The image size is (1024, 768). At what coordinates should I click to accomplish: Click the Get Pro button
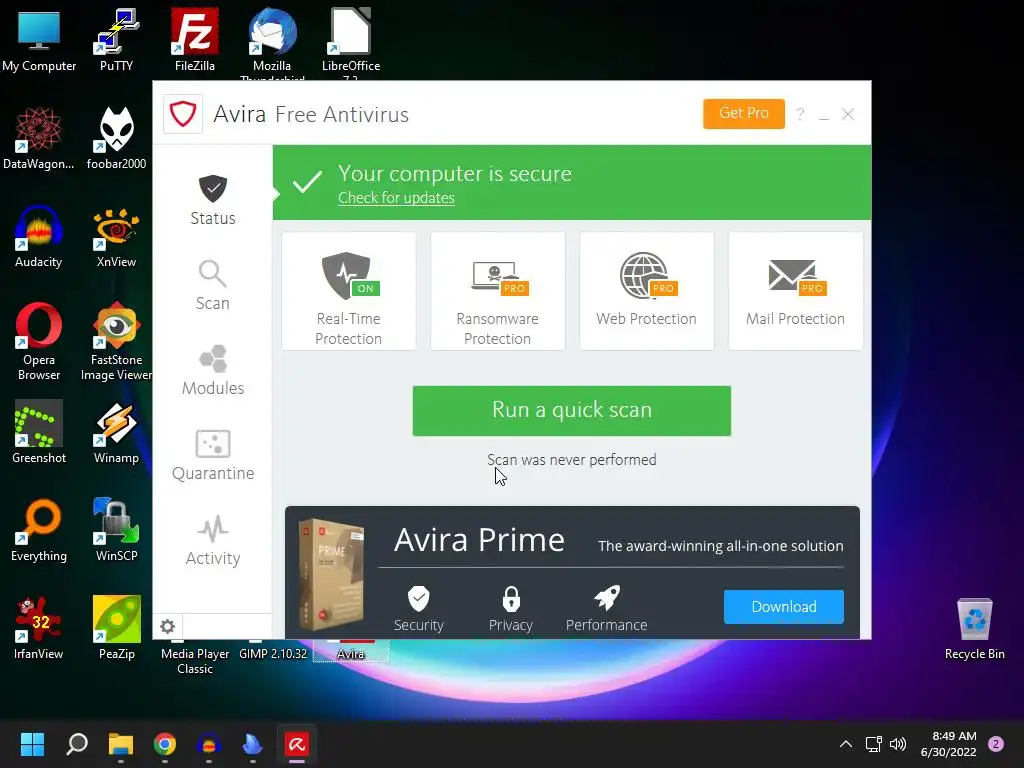click(x=744, y=114)
